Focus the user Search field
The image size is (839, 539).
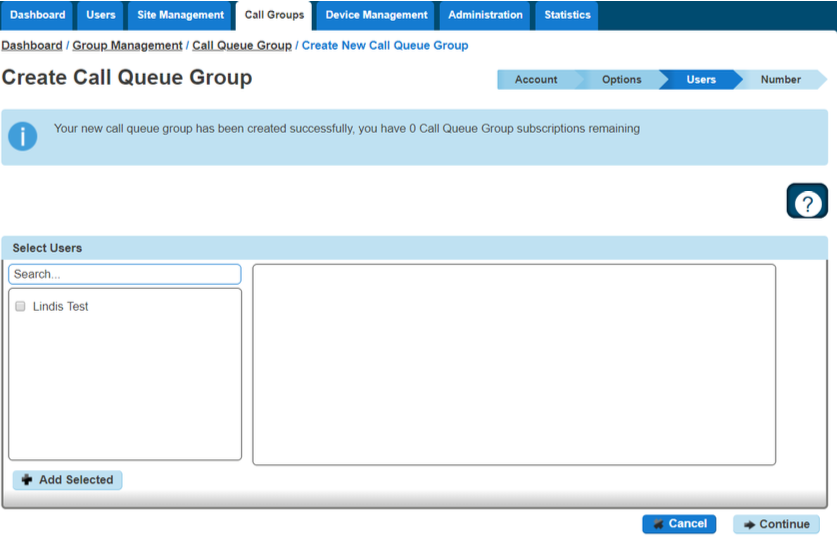tap(125, 274)
